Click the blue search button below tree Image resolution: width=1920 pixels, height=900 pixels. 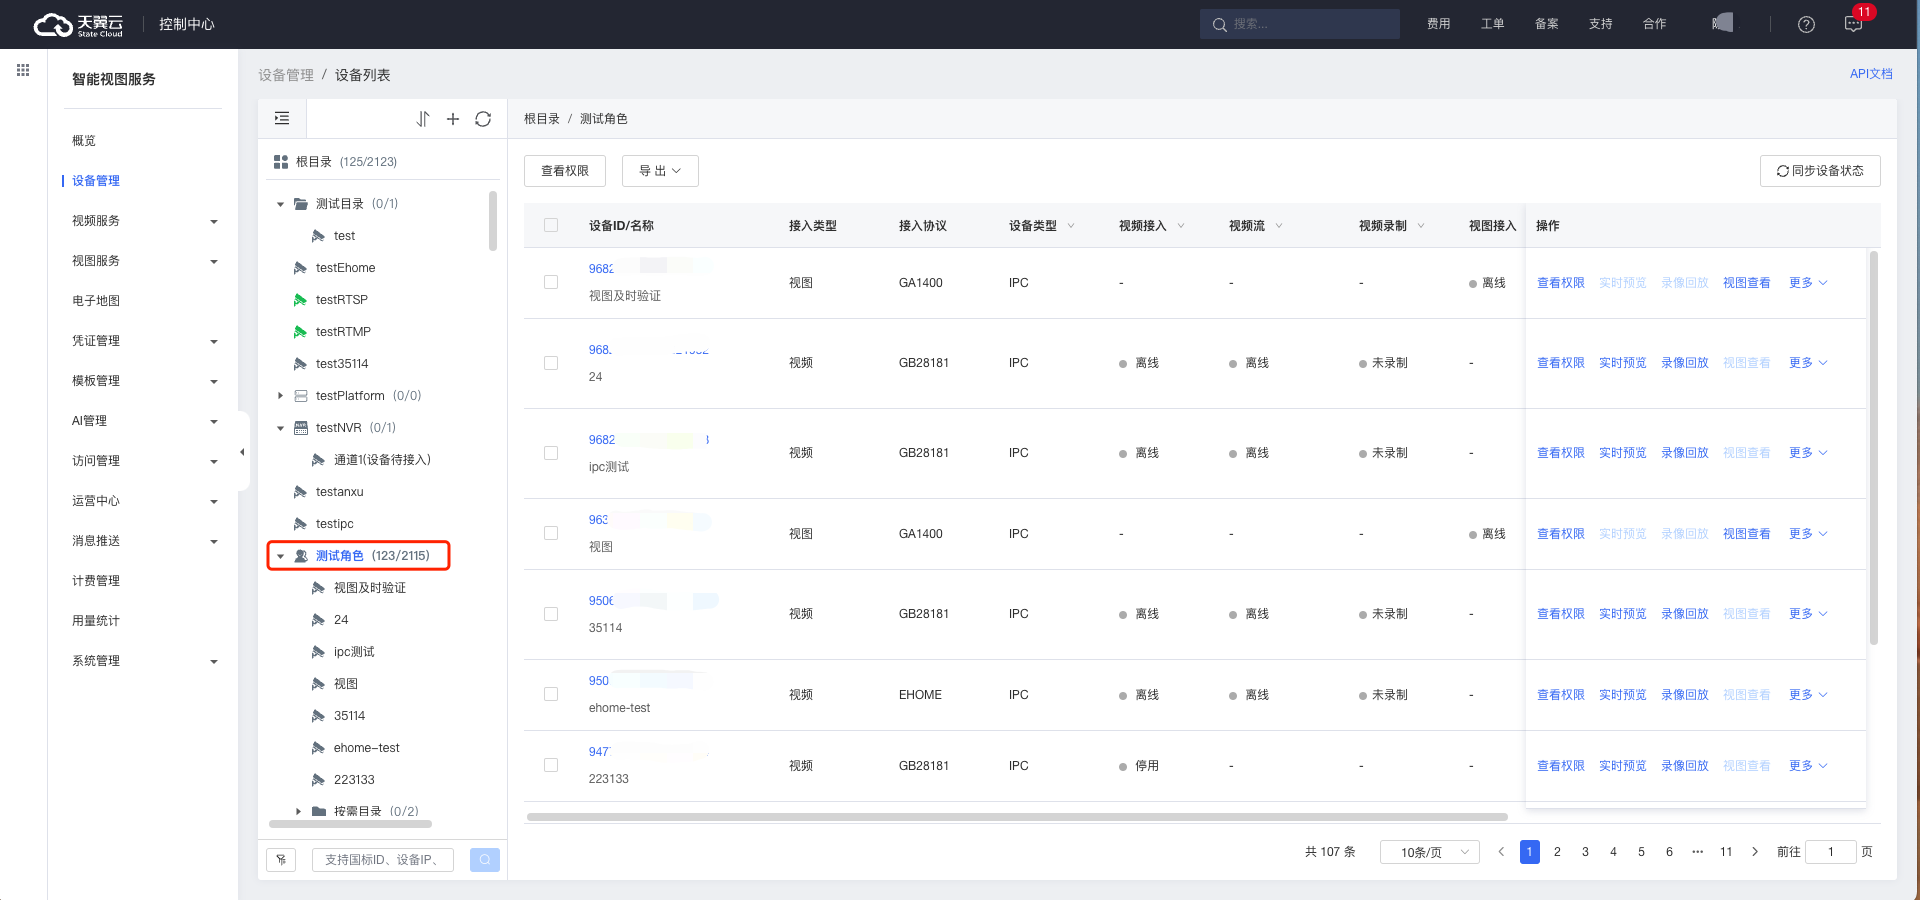485,860
